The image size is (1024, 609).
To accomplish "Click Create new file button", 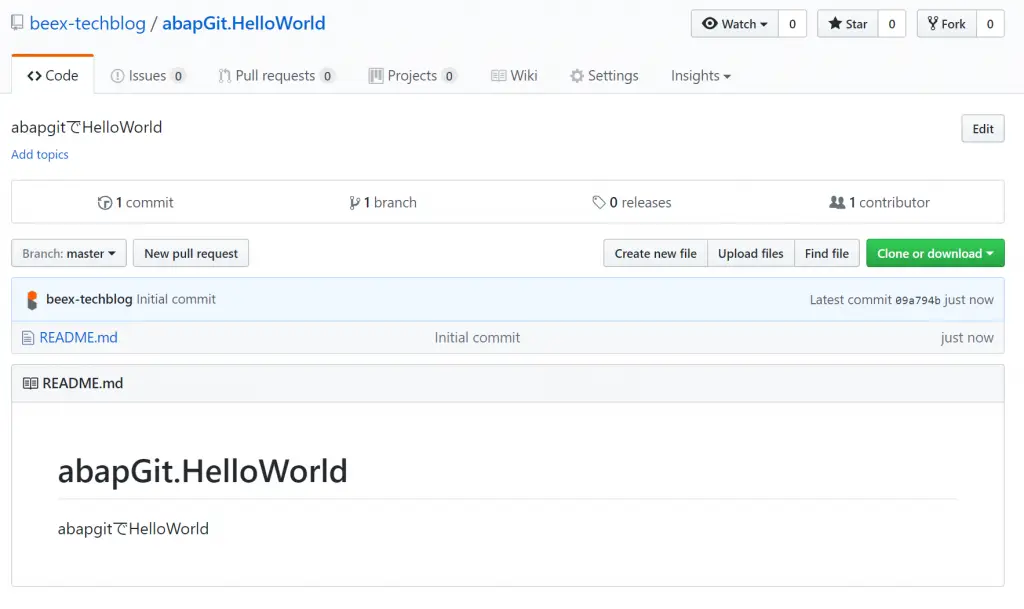I will (656, 253).
